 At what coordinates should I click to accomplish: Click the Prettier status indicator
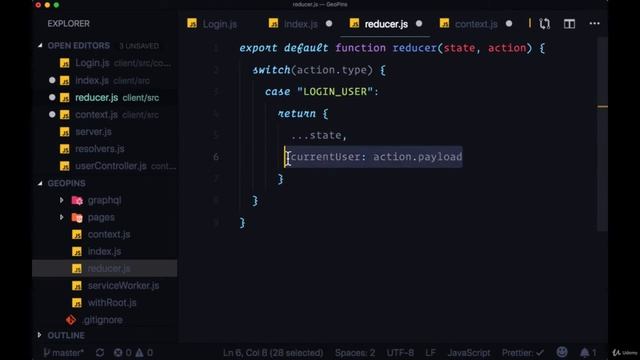[523, 353]
